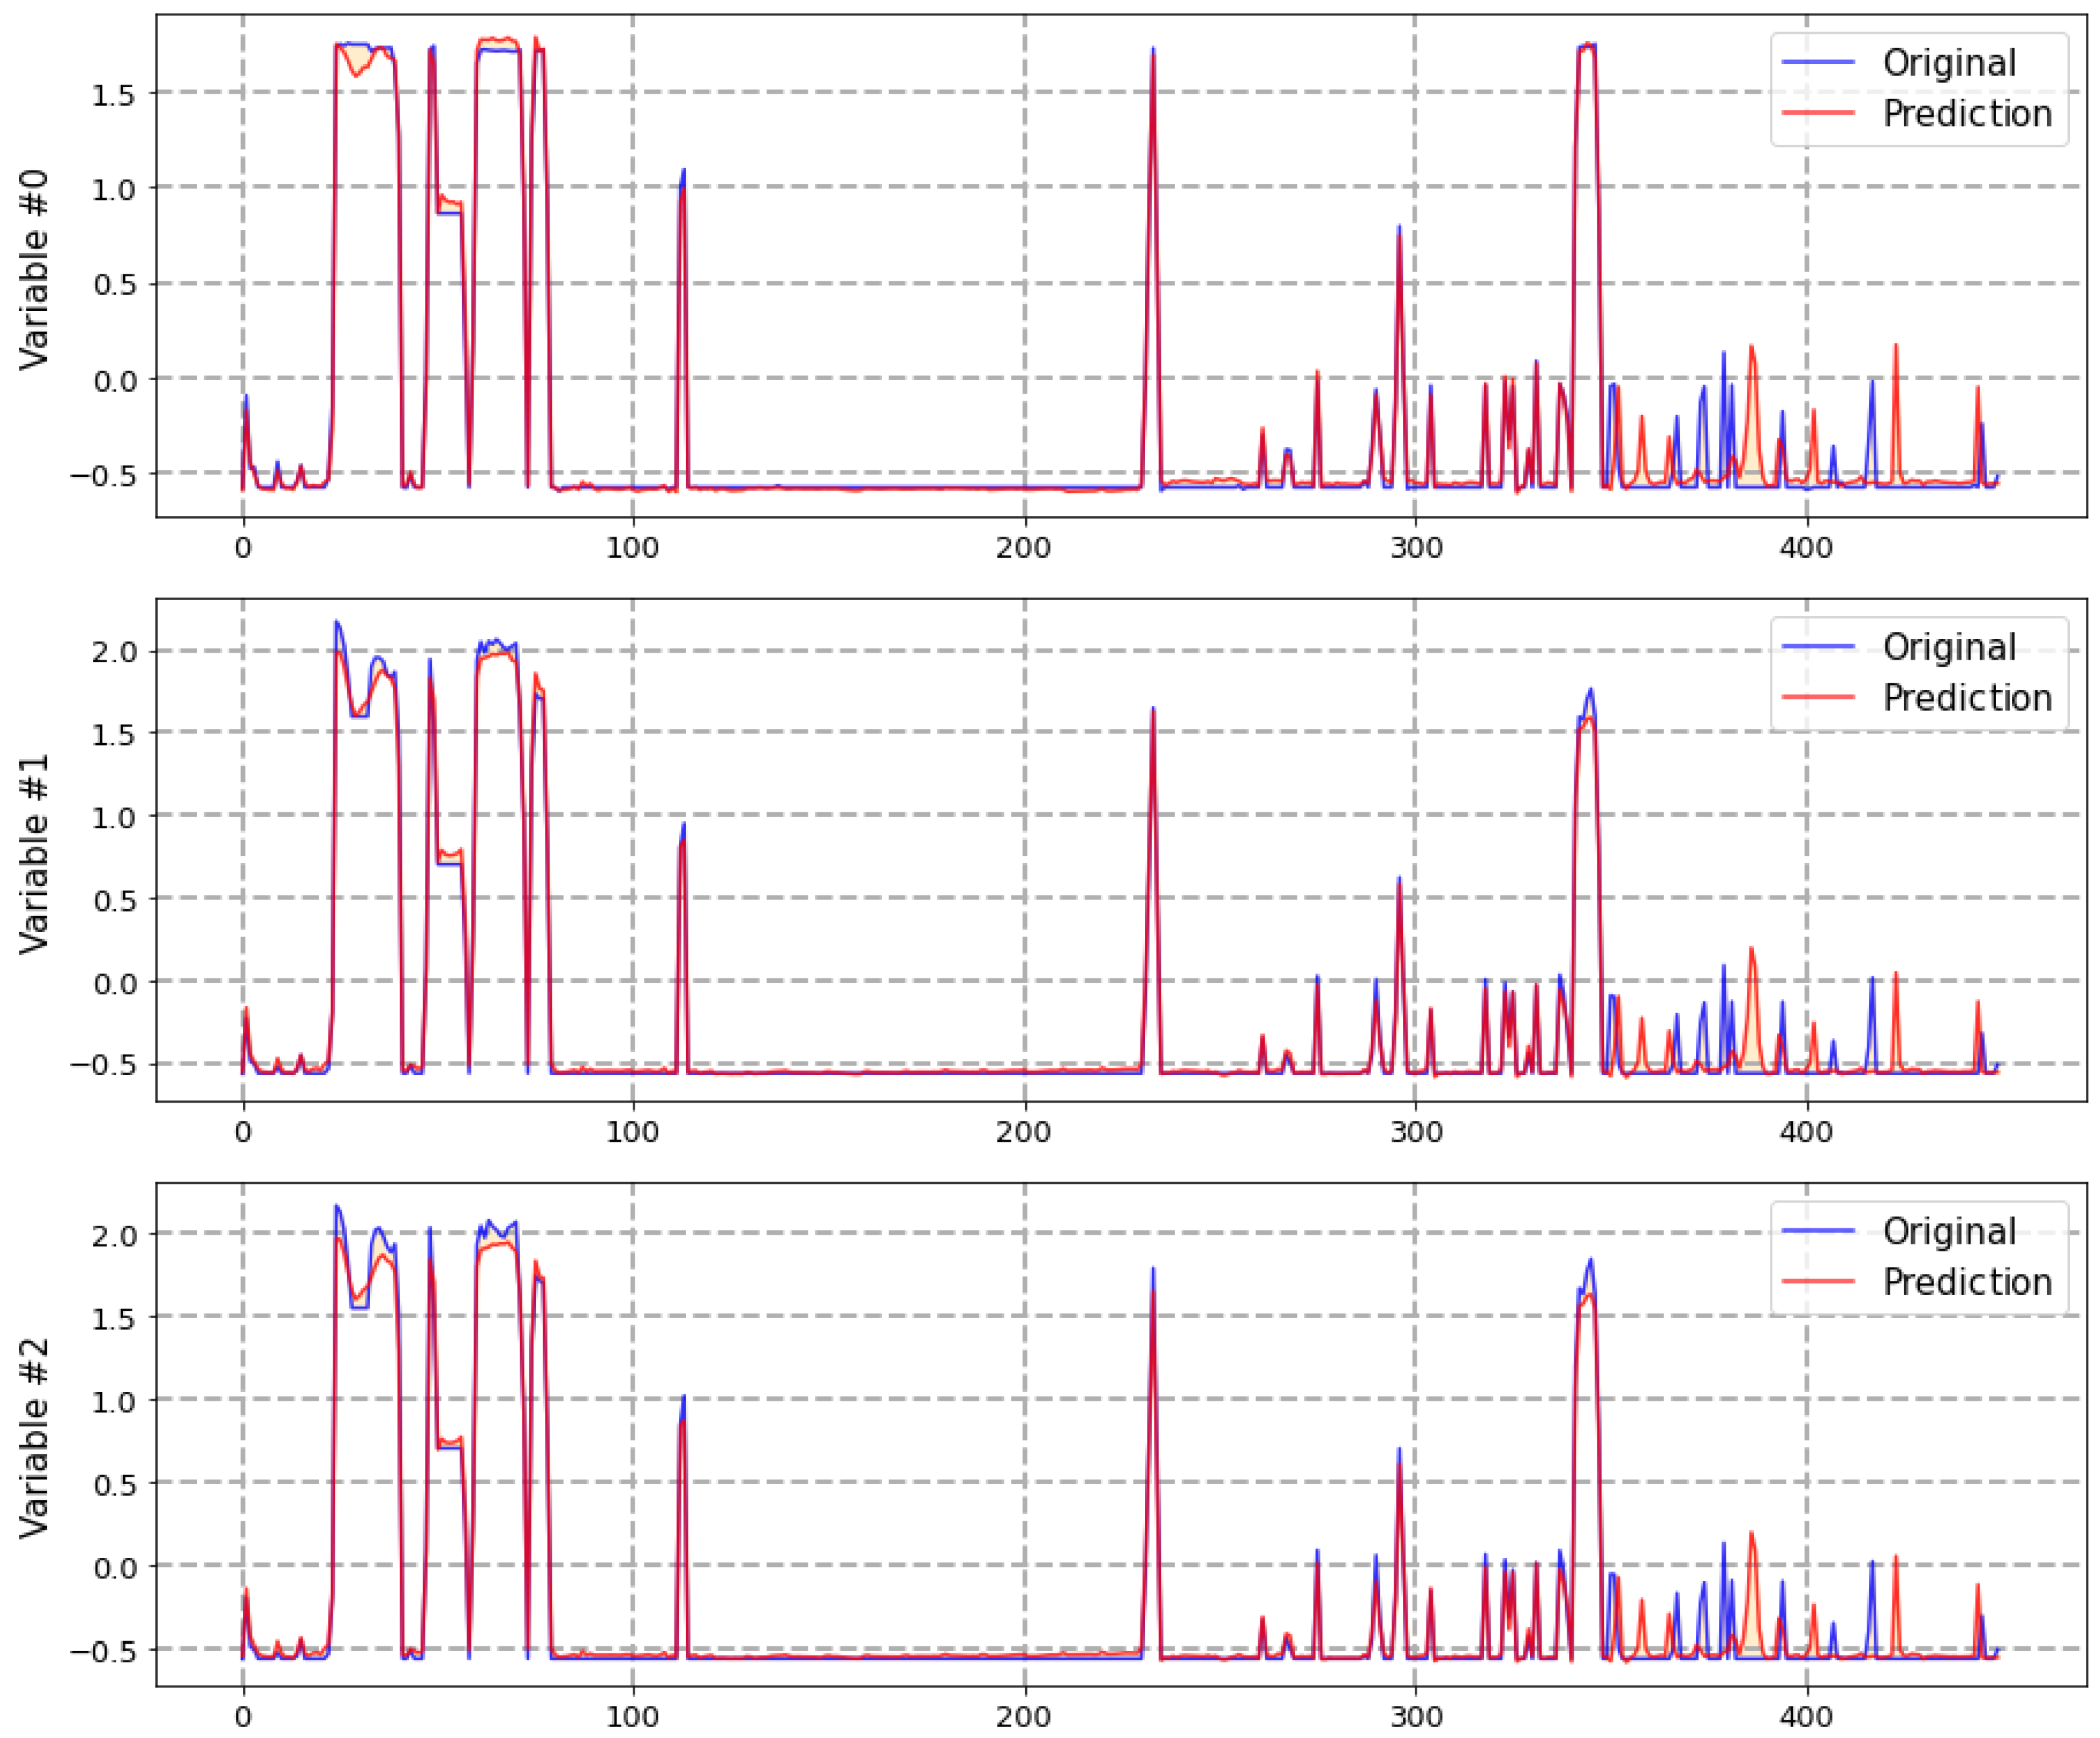The width and height of the screenshot is (2100, 1738).
Task: Click x-tick 0 under Variable #0 plot
Action: point(243,547)
